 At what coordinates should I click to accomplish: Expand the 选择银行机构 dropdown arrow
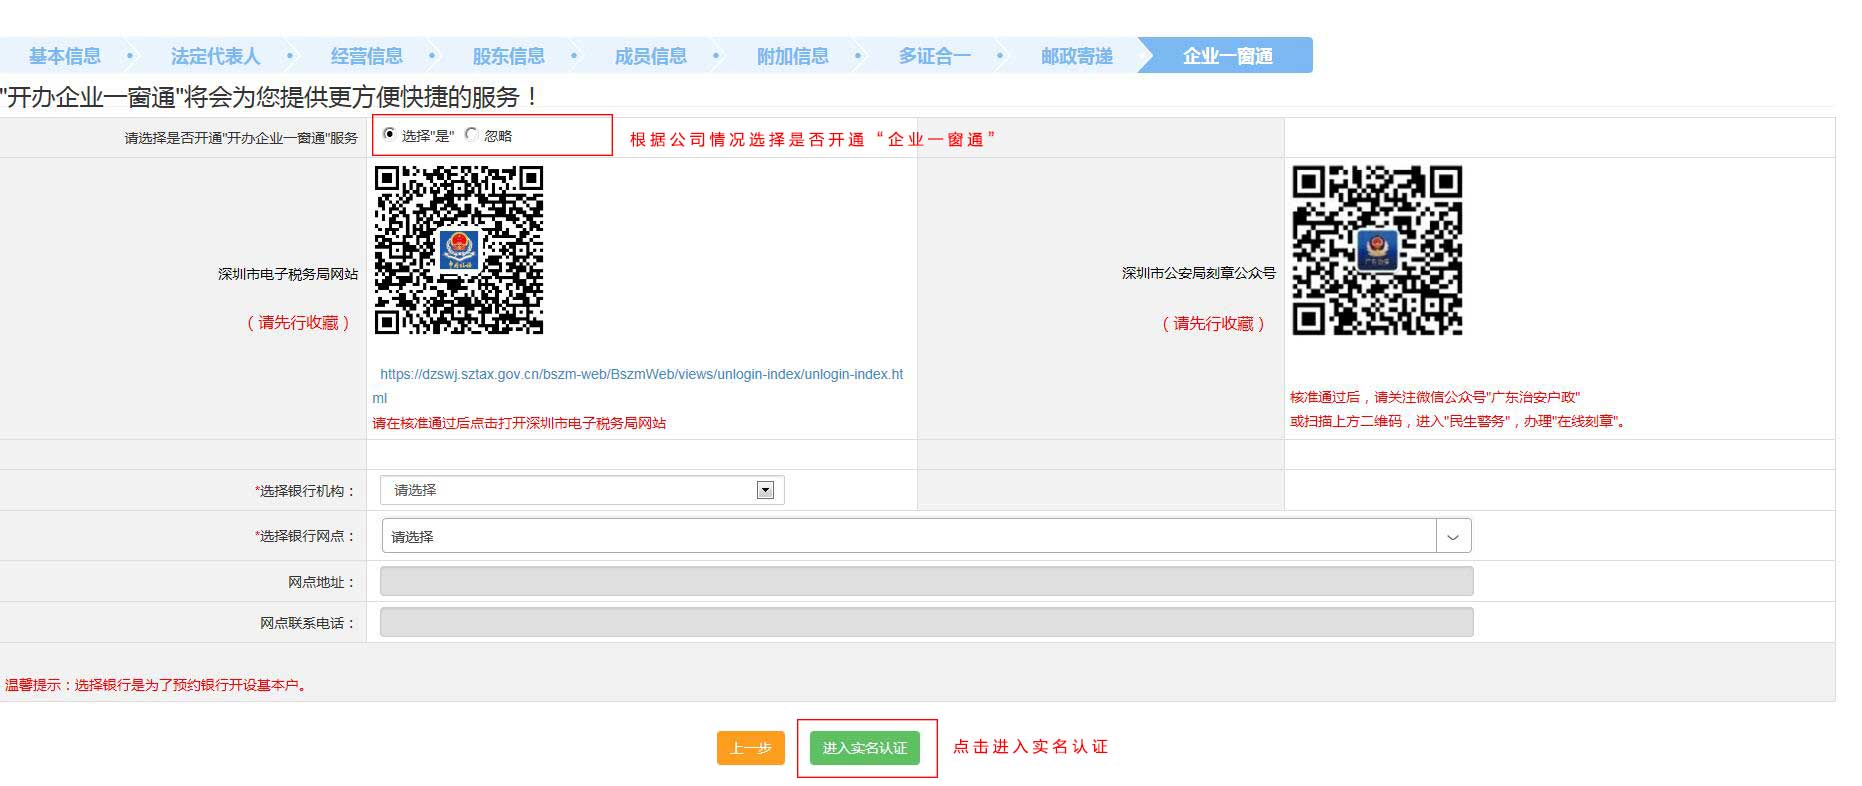coord(766,490)
